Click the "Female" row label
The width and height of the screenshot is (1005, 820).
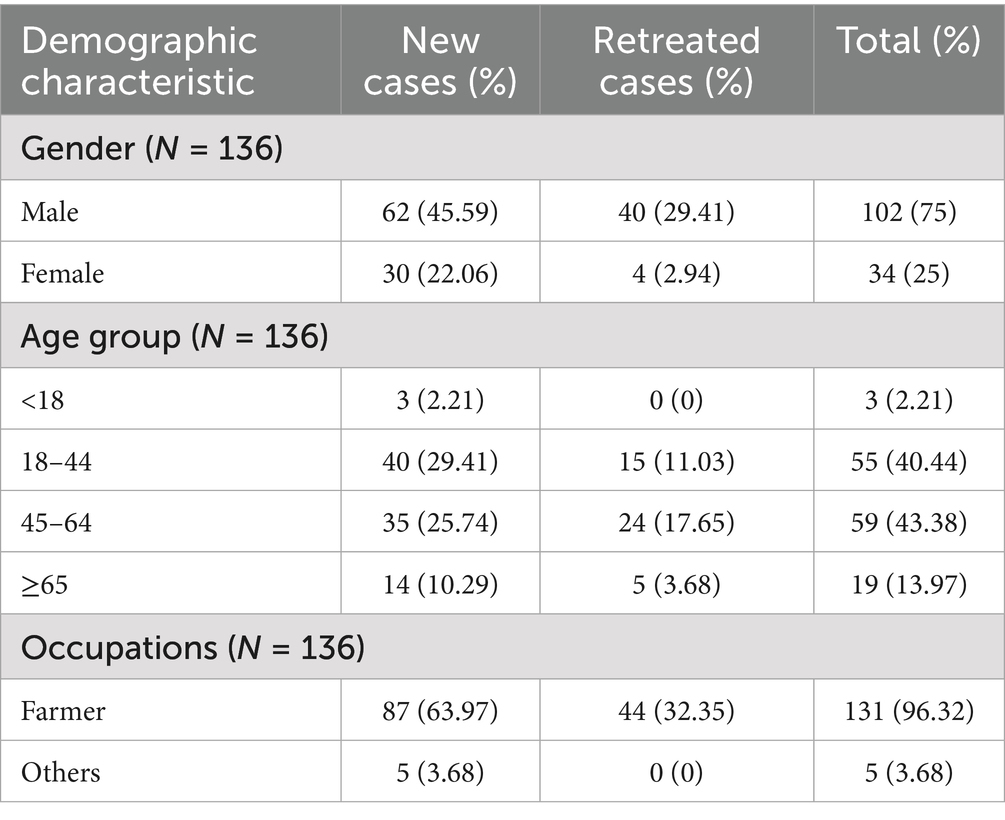pyautogui.click(x=62, y=273)
